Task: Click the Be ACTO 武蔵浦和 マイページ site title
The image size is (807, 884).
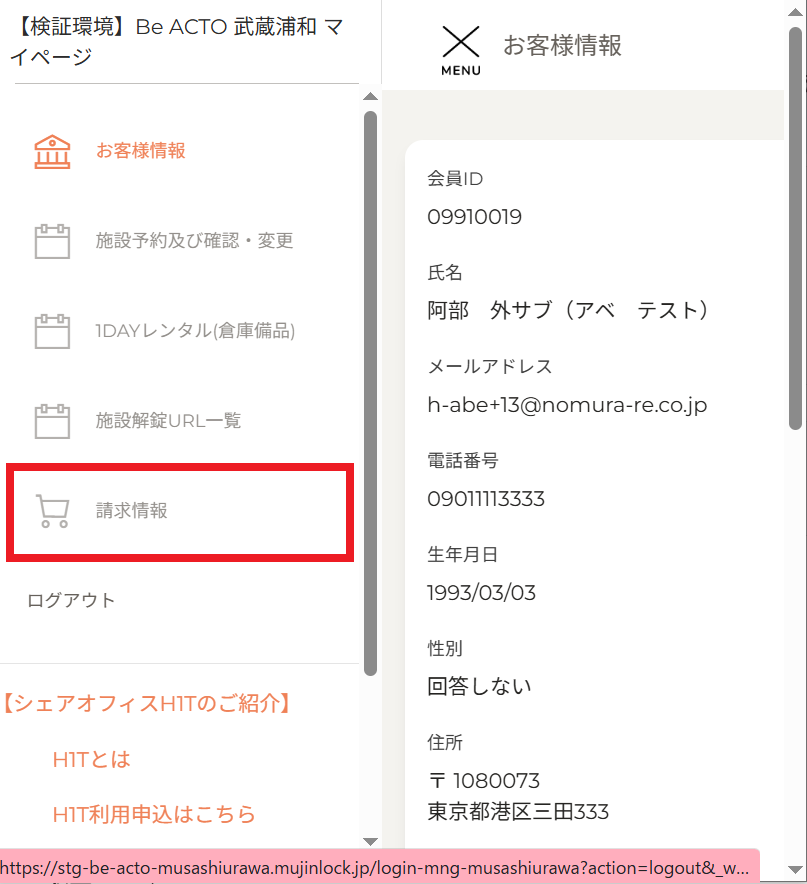Action: coord(180,42)
